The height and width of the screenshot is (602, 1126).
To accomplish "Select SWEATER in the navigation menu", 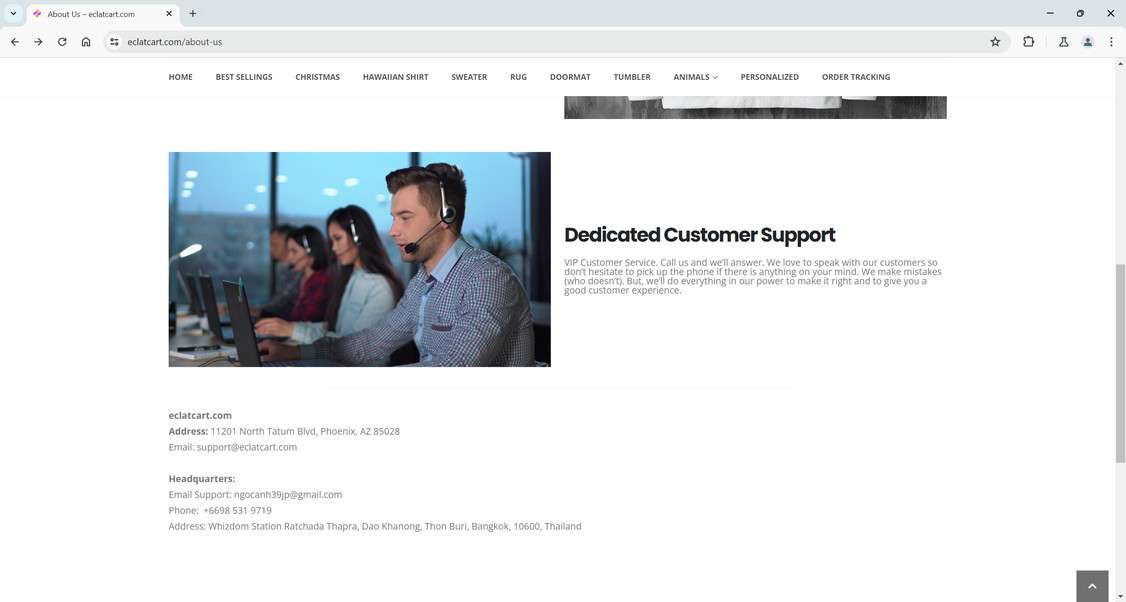I will (x=469, y=77).
